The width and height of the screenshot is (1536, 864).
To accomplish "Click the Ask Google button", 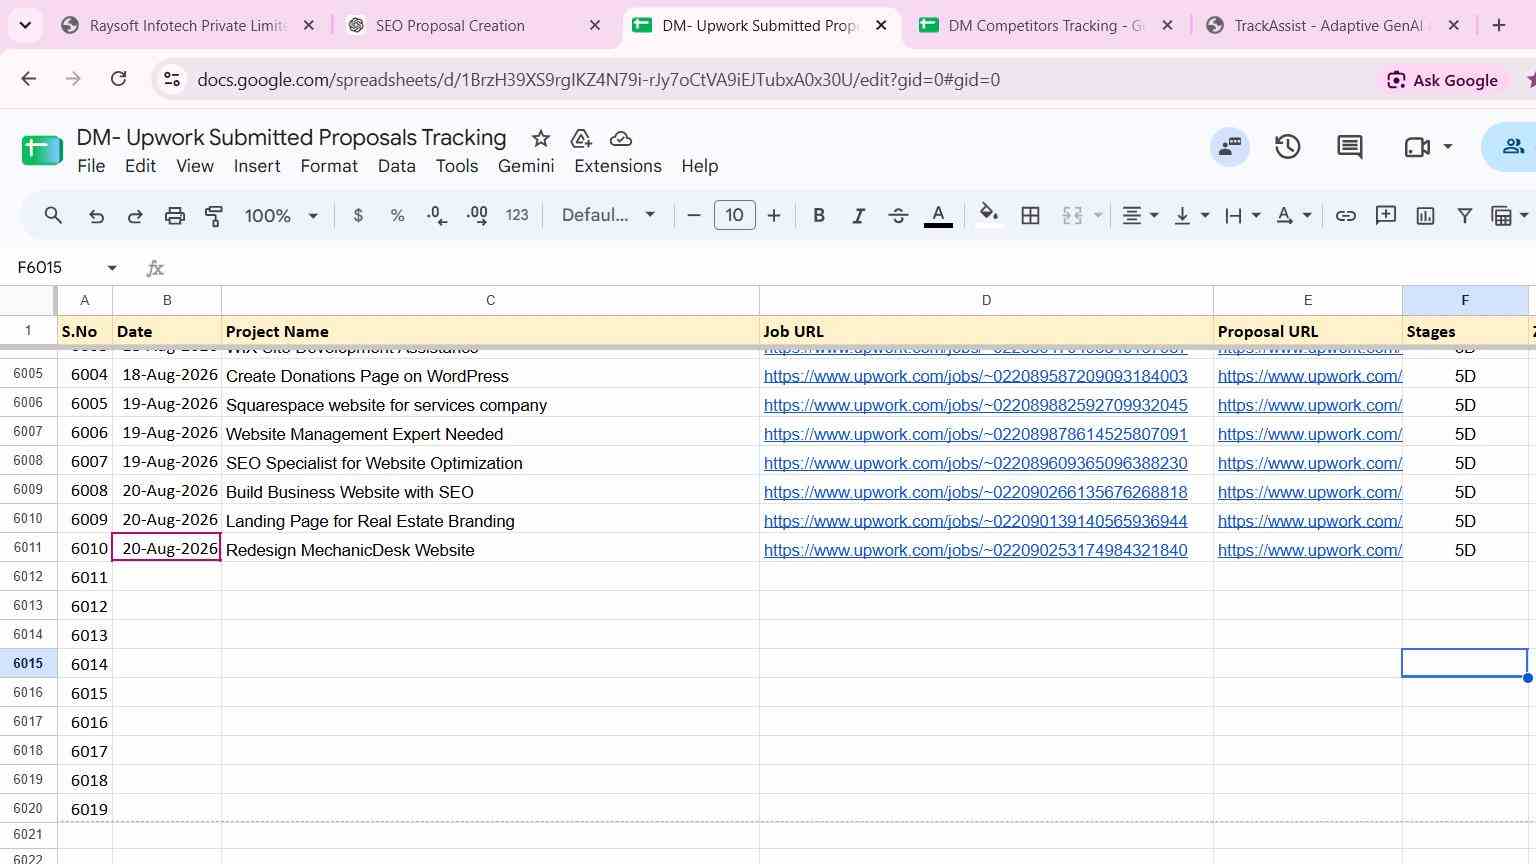I will pos(1441,80).
